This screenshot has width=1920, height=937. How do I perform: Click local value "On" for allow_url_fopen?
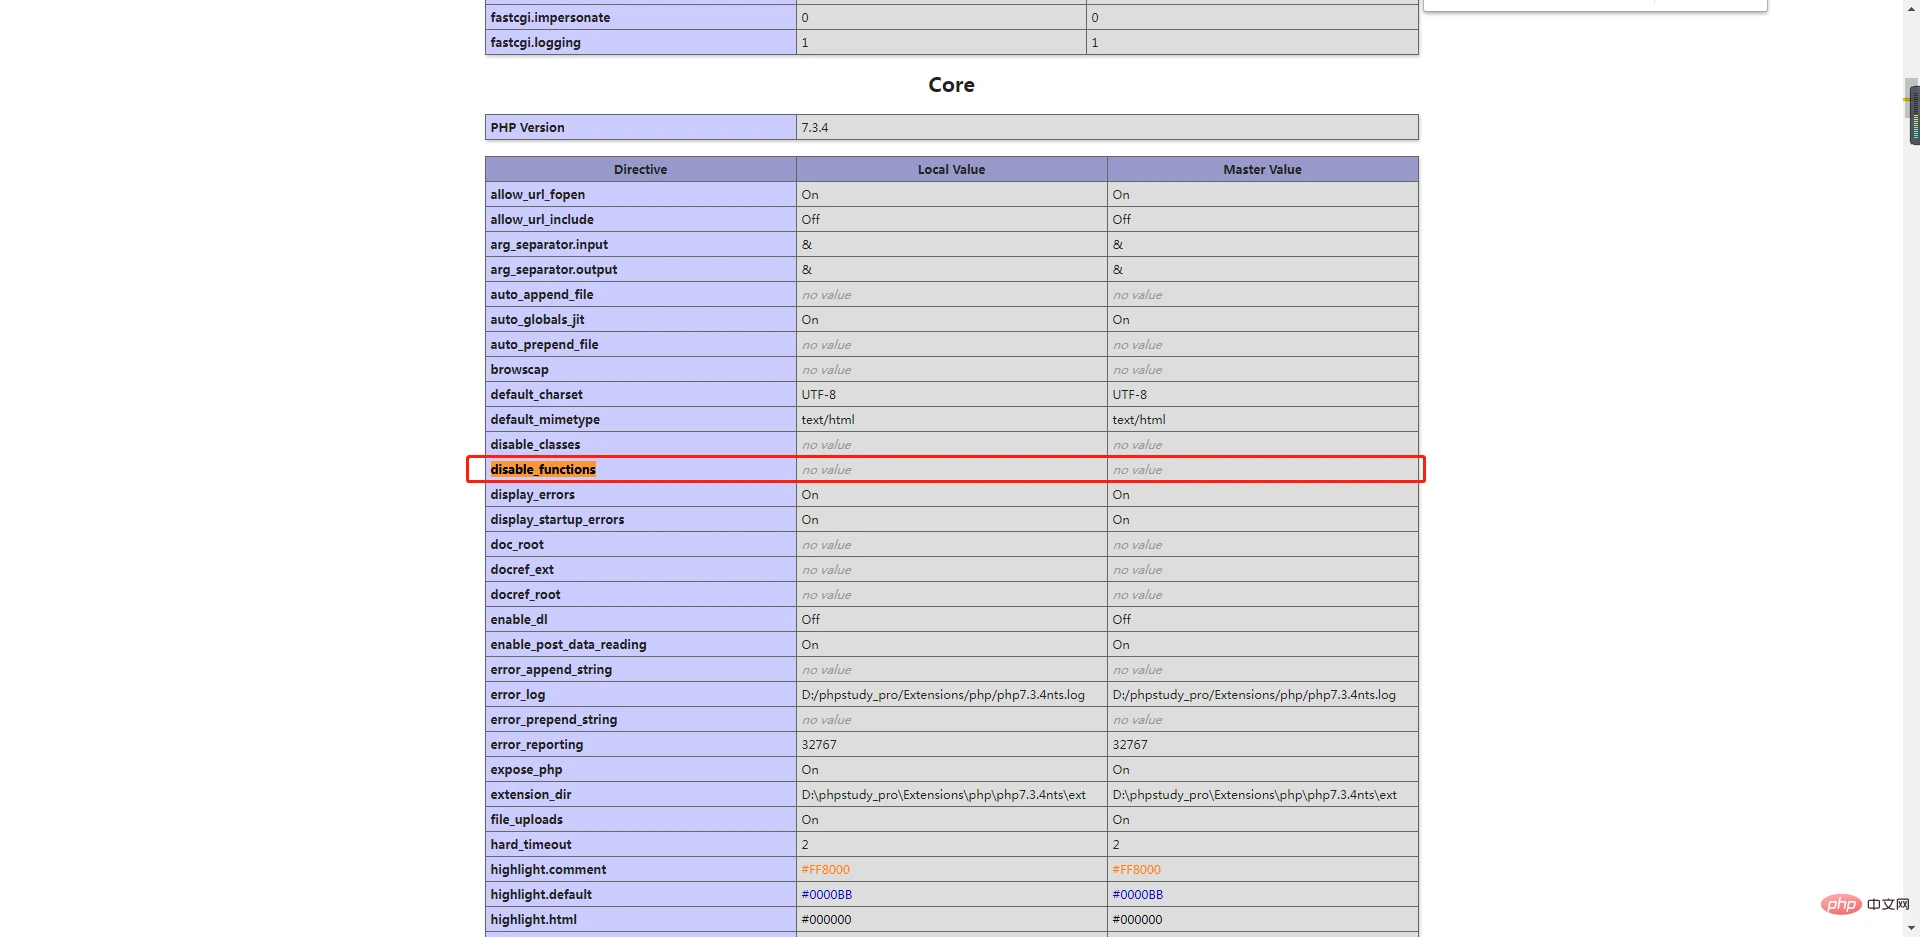pos(810,195)
